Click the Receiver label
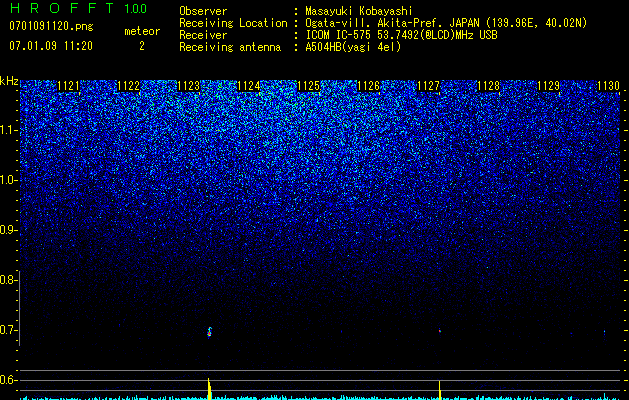 click(203, 35)
